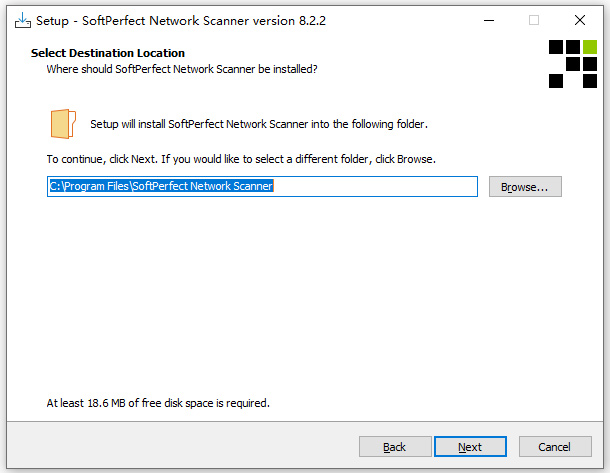Viewport: 610px width, 473px height.
Task: Click the disabled maximize button
Action: point(534,20)
